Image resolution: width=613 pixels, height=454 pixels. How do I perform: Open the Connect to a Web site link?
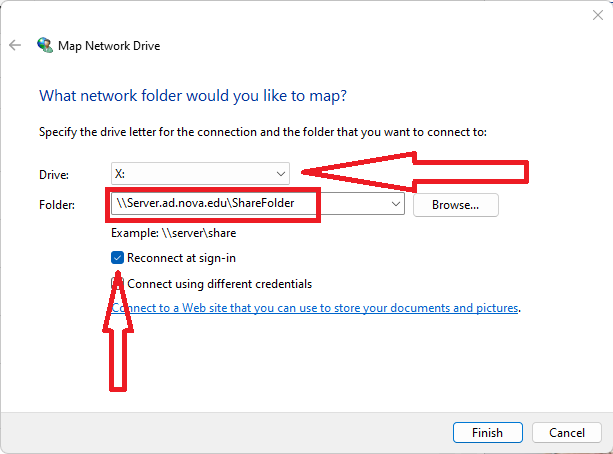click(x=315, y=308)
